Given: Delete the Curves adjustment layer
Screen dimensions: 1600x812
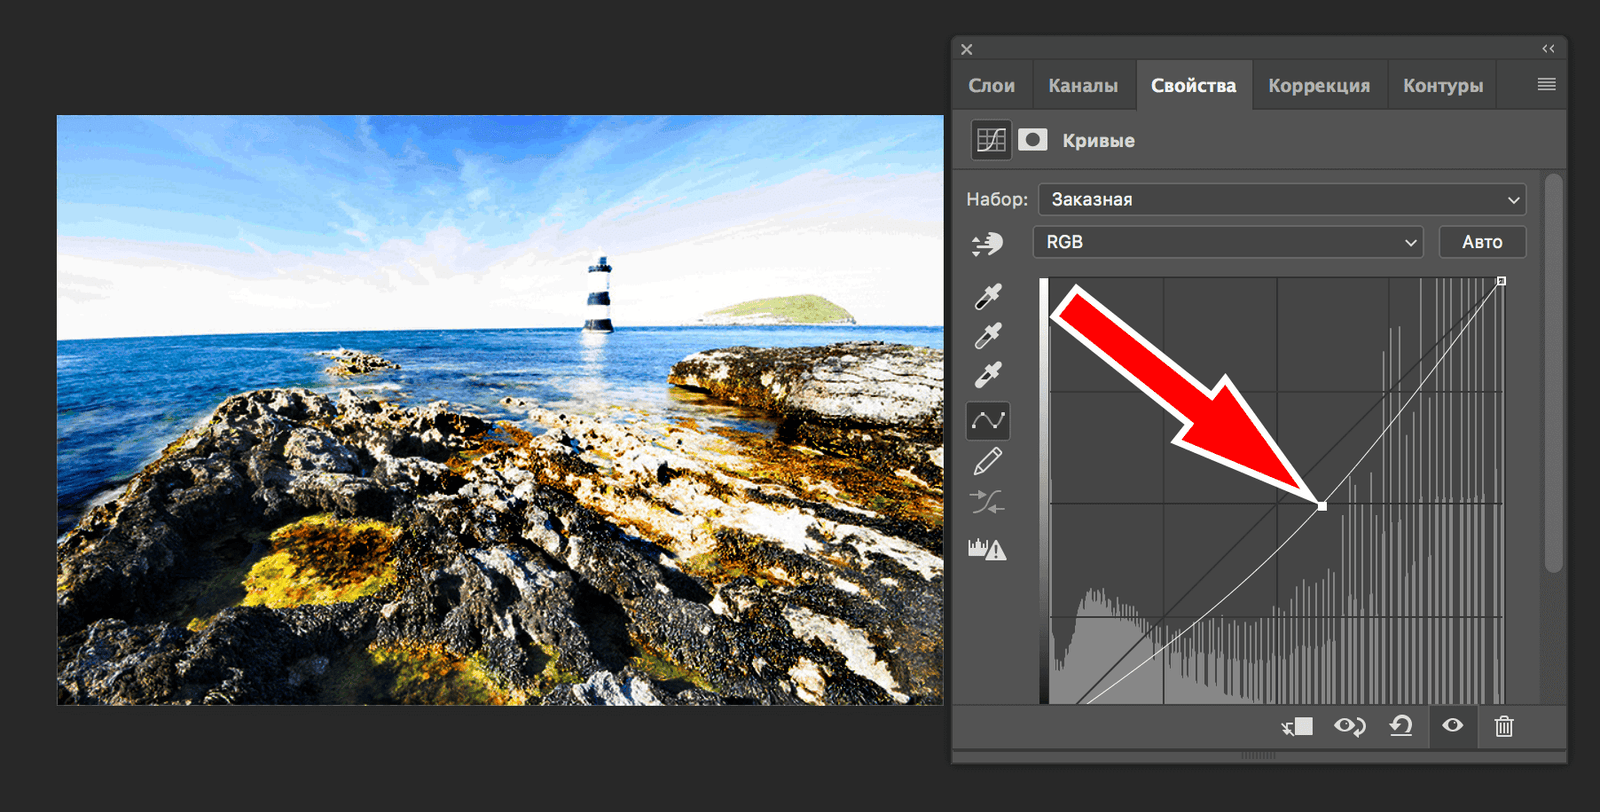Looking at the screenshot, I should click(1503, 726).
